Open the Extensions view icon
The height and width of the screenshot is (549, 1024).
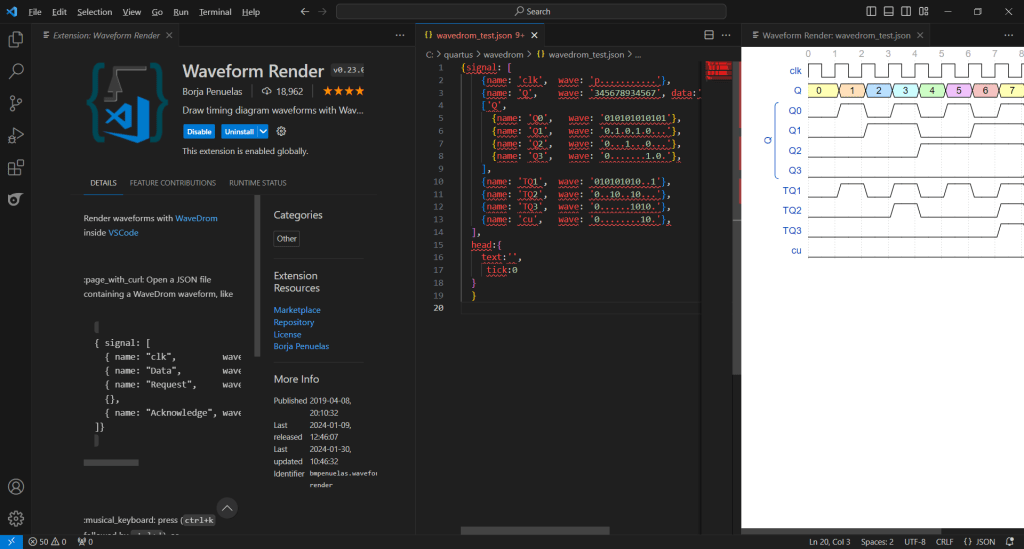(16, 168)
